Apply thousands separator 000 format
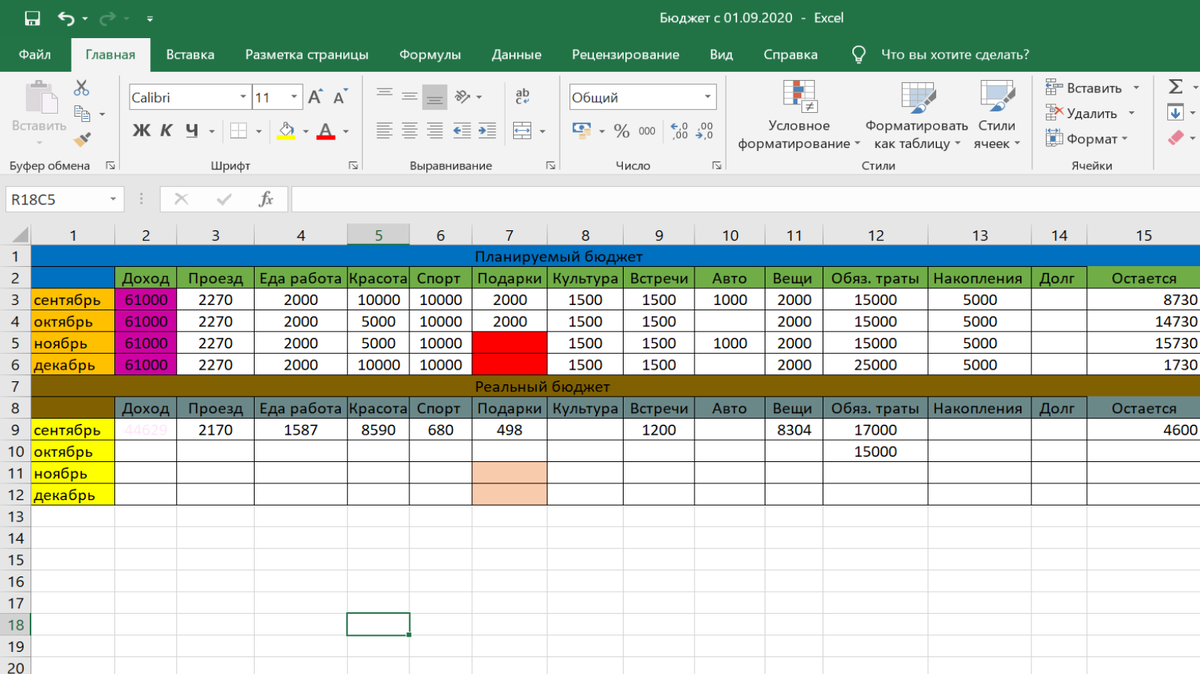This screenshot has width=1200, height=674. [x=647, y=131]
